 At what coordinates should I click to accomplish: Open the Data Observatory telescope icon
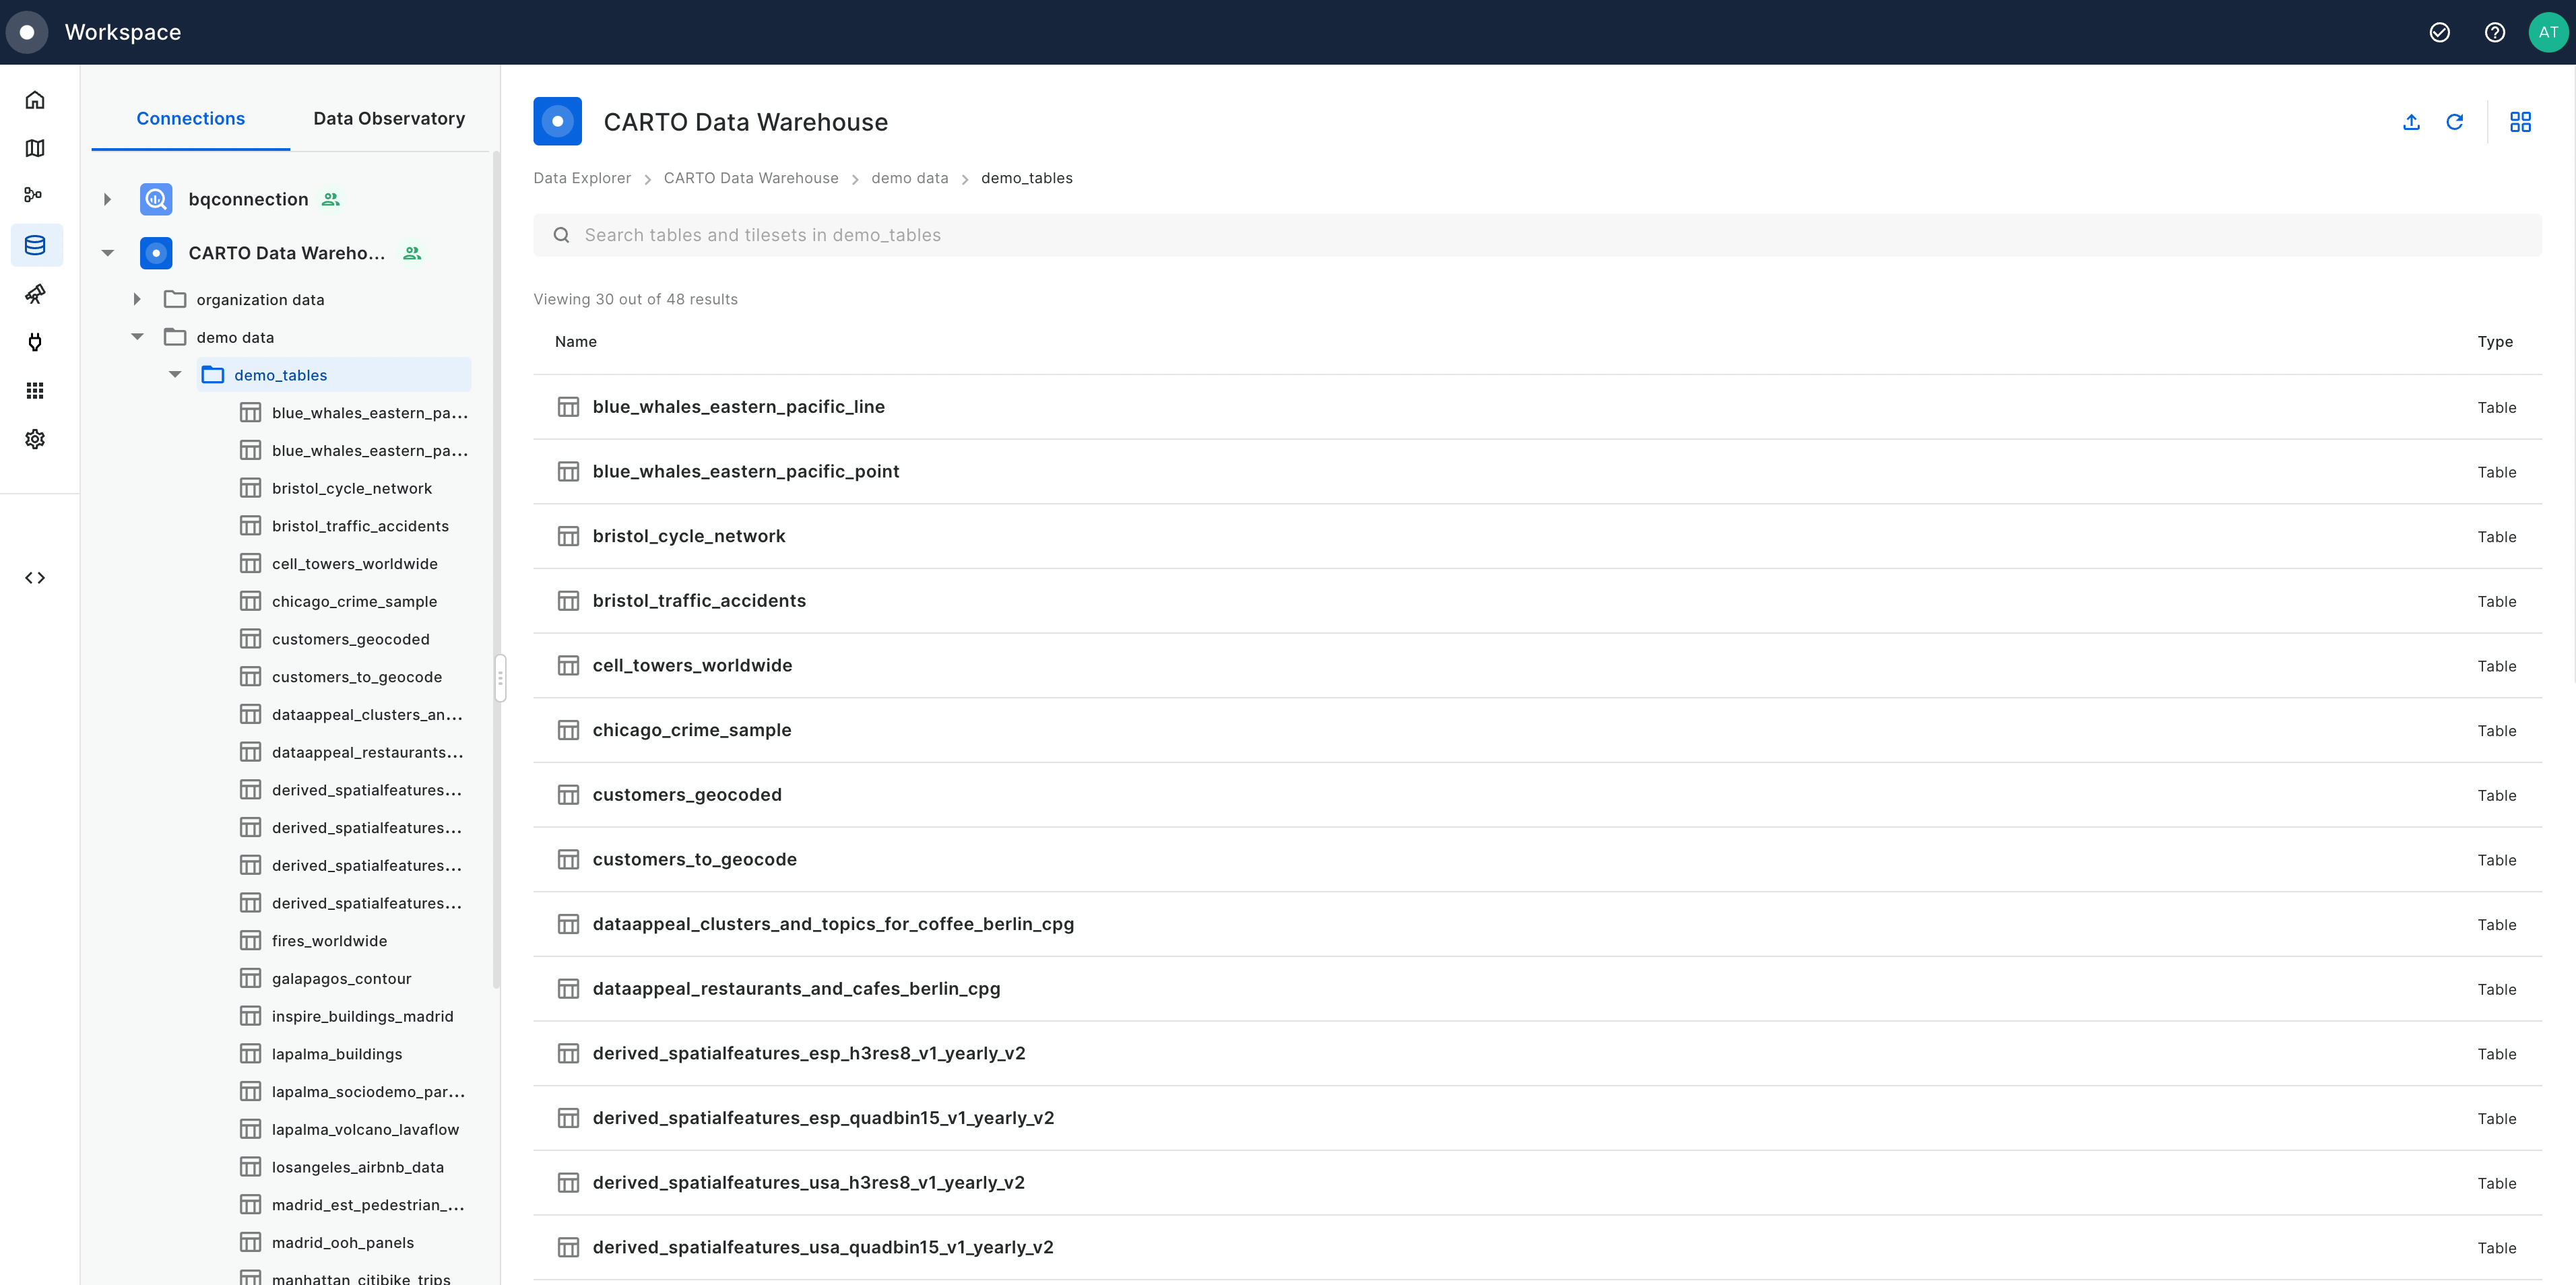(x=35, y=293)
